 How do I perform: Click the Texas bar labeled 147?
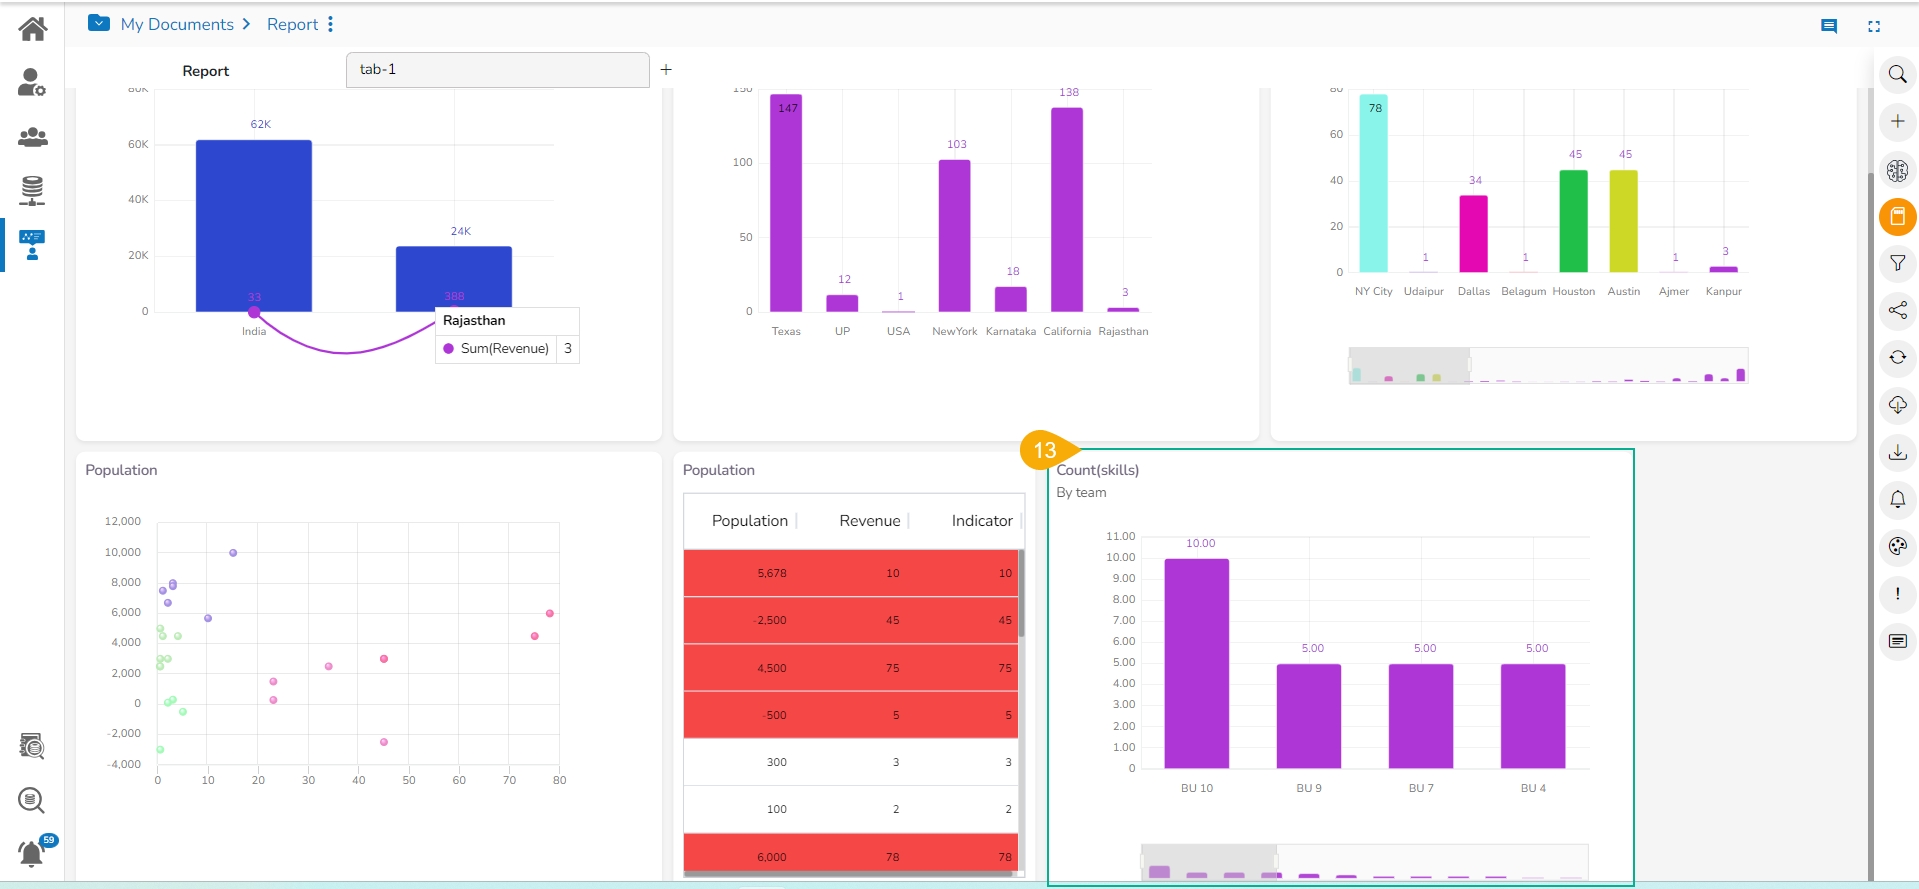(786, 203)
